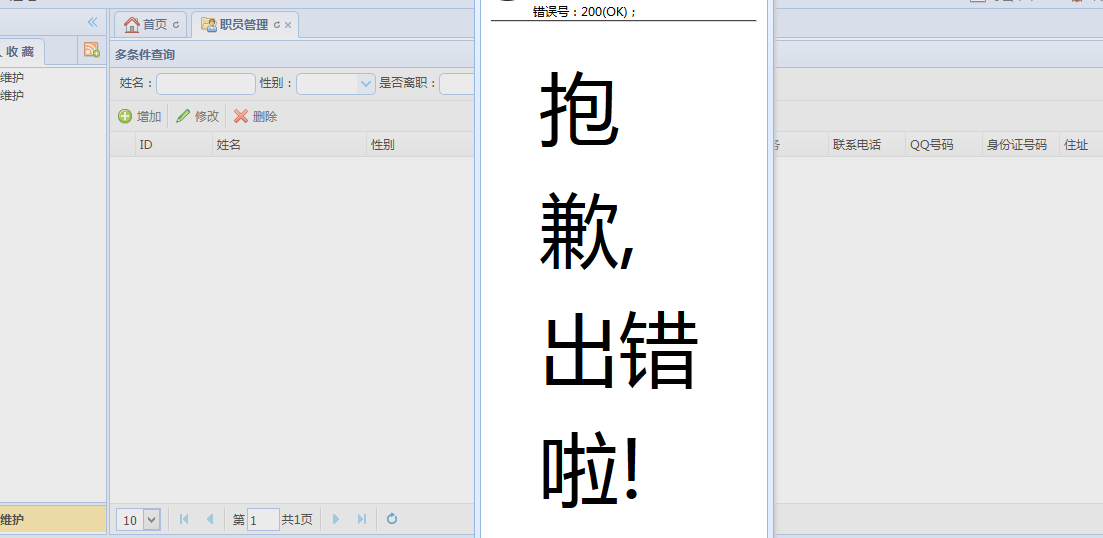Click the RSS feed add icon
Viewport: 1103px width, 538px height.
(x=91, y=49)
